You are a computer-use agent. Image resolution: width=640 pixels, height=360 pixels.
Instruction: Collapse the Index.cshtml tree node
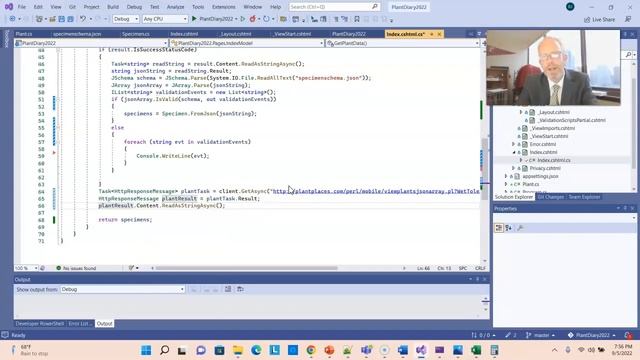click(513, 152)
